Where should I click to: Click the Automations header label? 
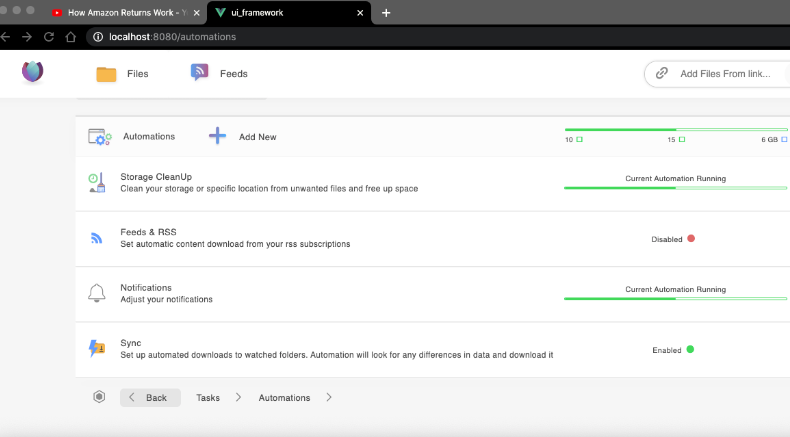tap(149, 137)
